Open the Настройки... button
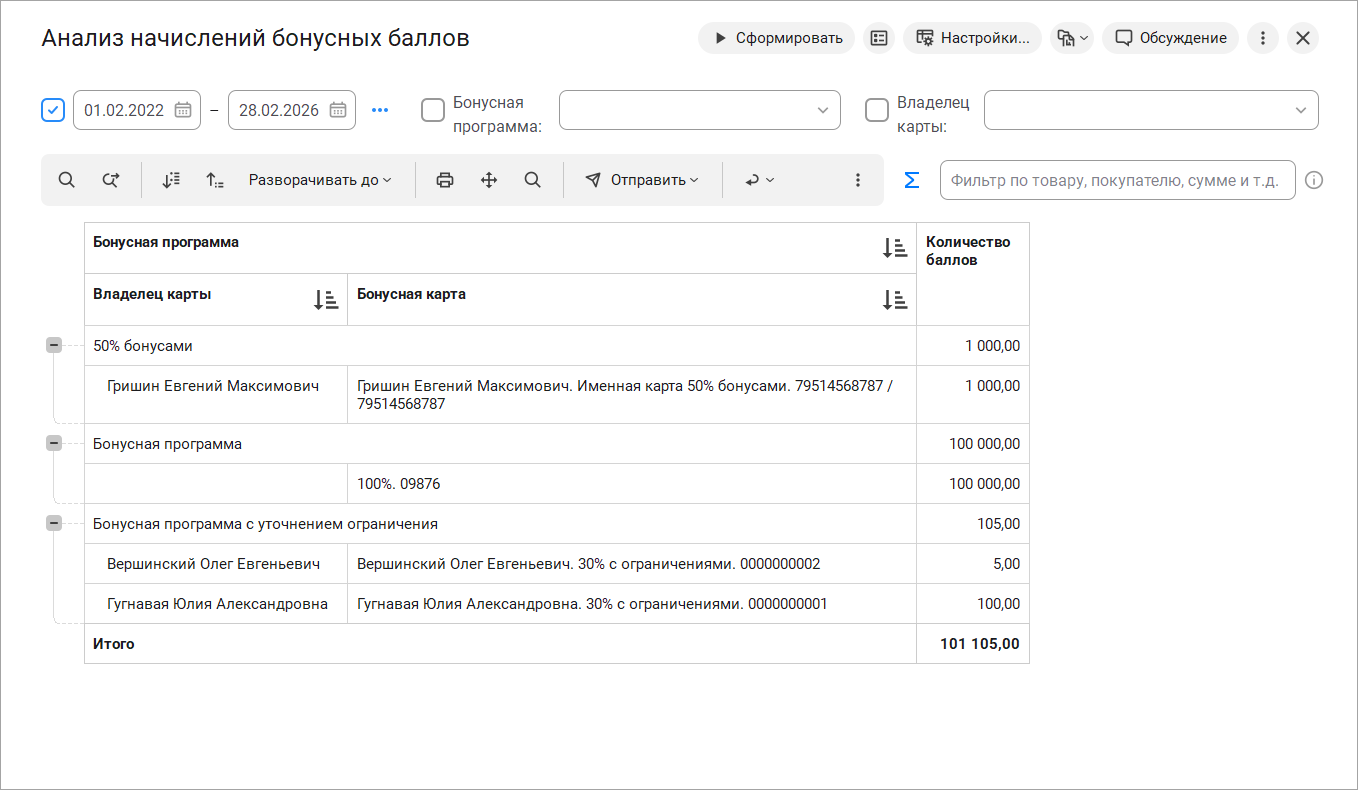Viewport: 1358px width, 790px height. tap(972, 38)
